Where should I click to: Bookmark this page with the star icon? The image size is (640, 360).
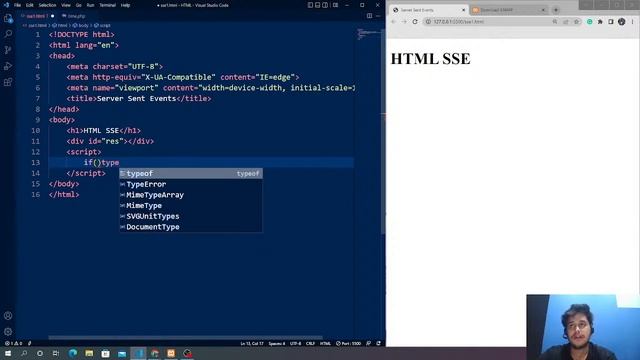[576, 22]
